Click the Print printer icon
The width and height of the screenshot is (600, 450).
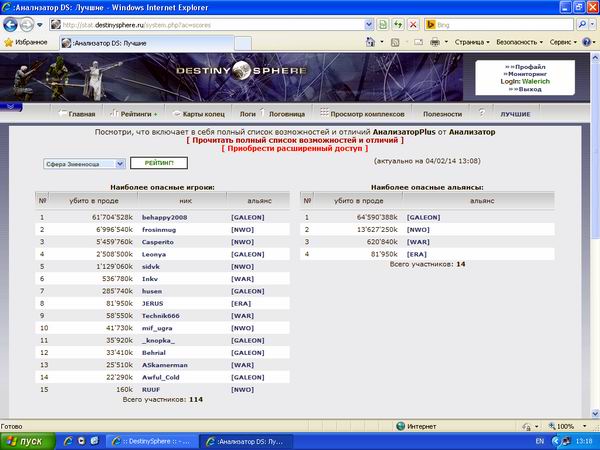pos(435,42)
